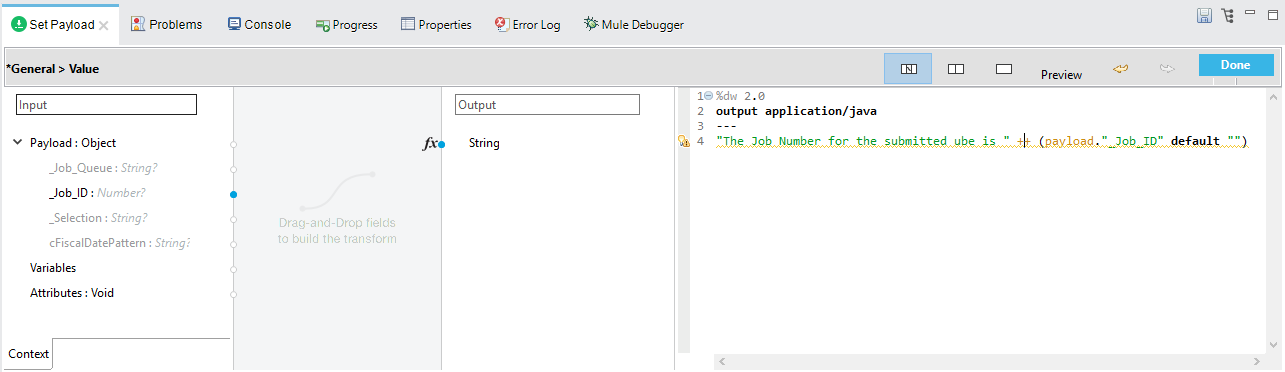
Task: Show the Progress tab
Action: point(346,24)
